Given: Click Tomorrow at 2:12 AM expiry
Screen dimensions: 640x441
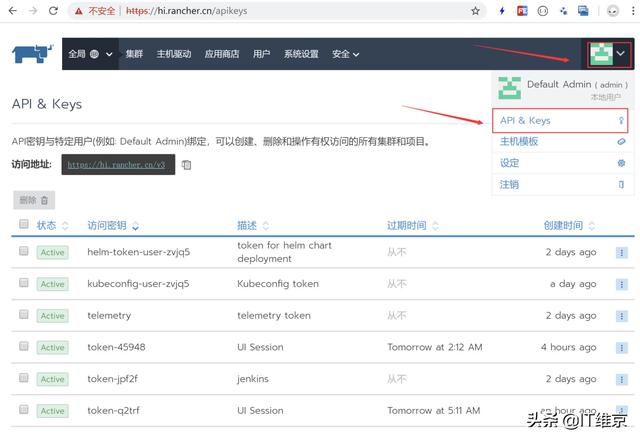Looking at the screenshot, I should point(435,347).
